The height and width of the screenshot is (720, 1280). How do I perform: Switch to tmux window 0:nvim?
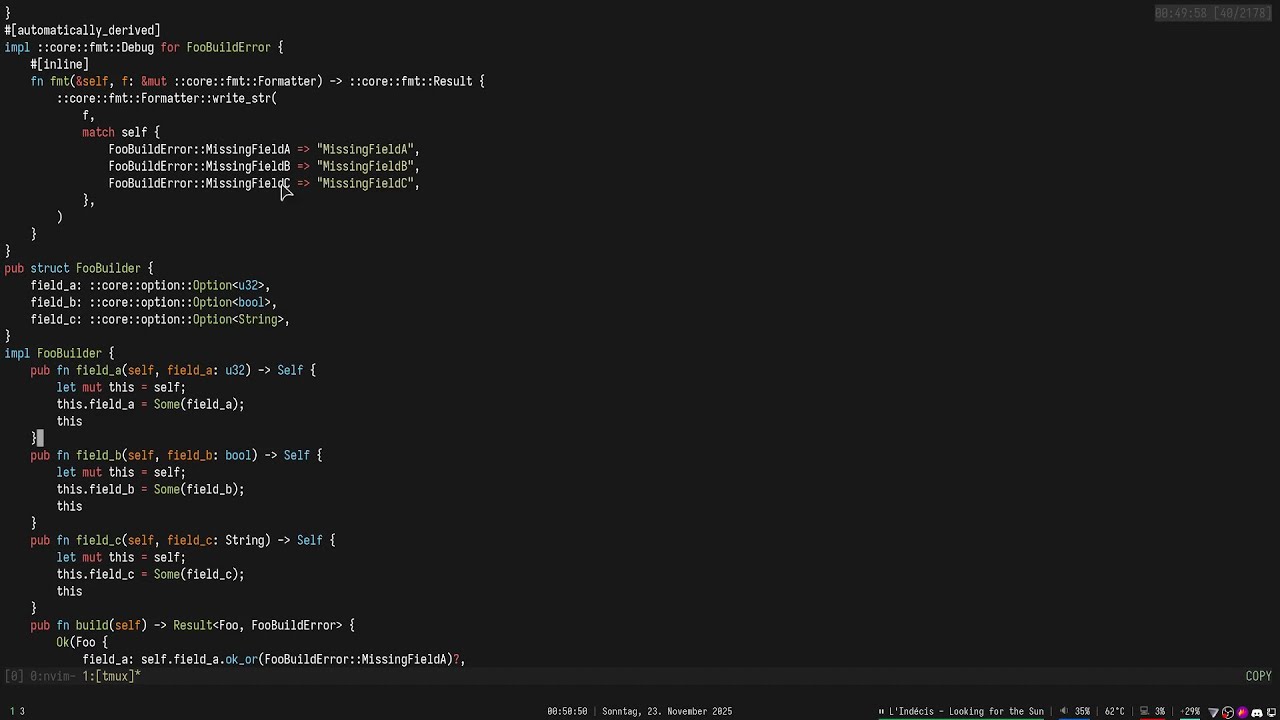coord(52,677)
